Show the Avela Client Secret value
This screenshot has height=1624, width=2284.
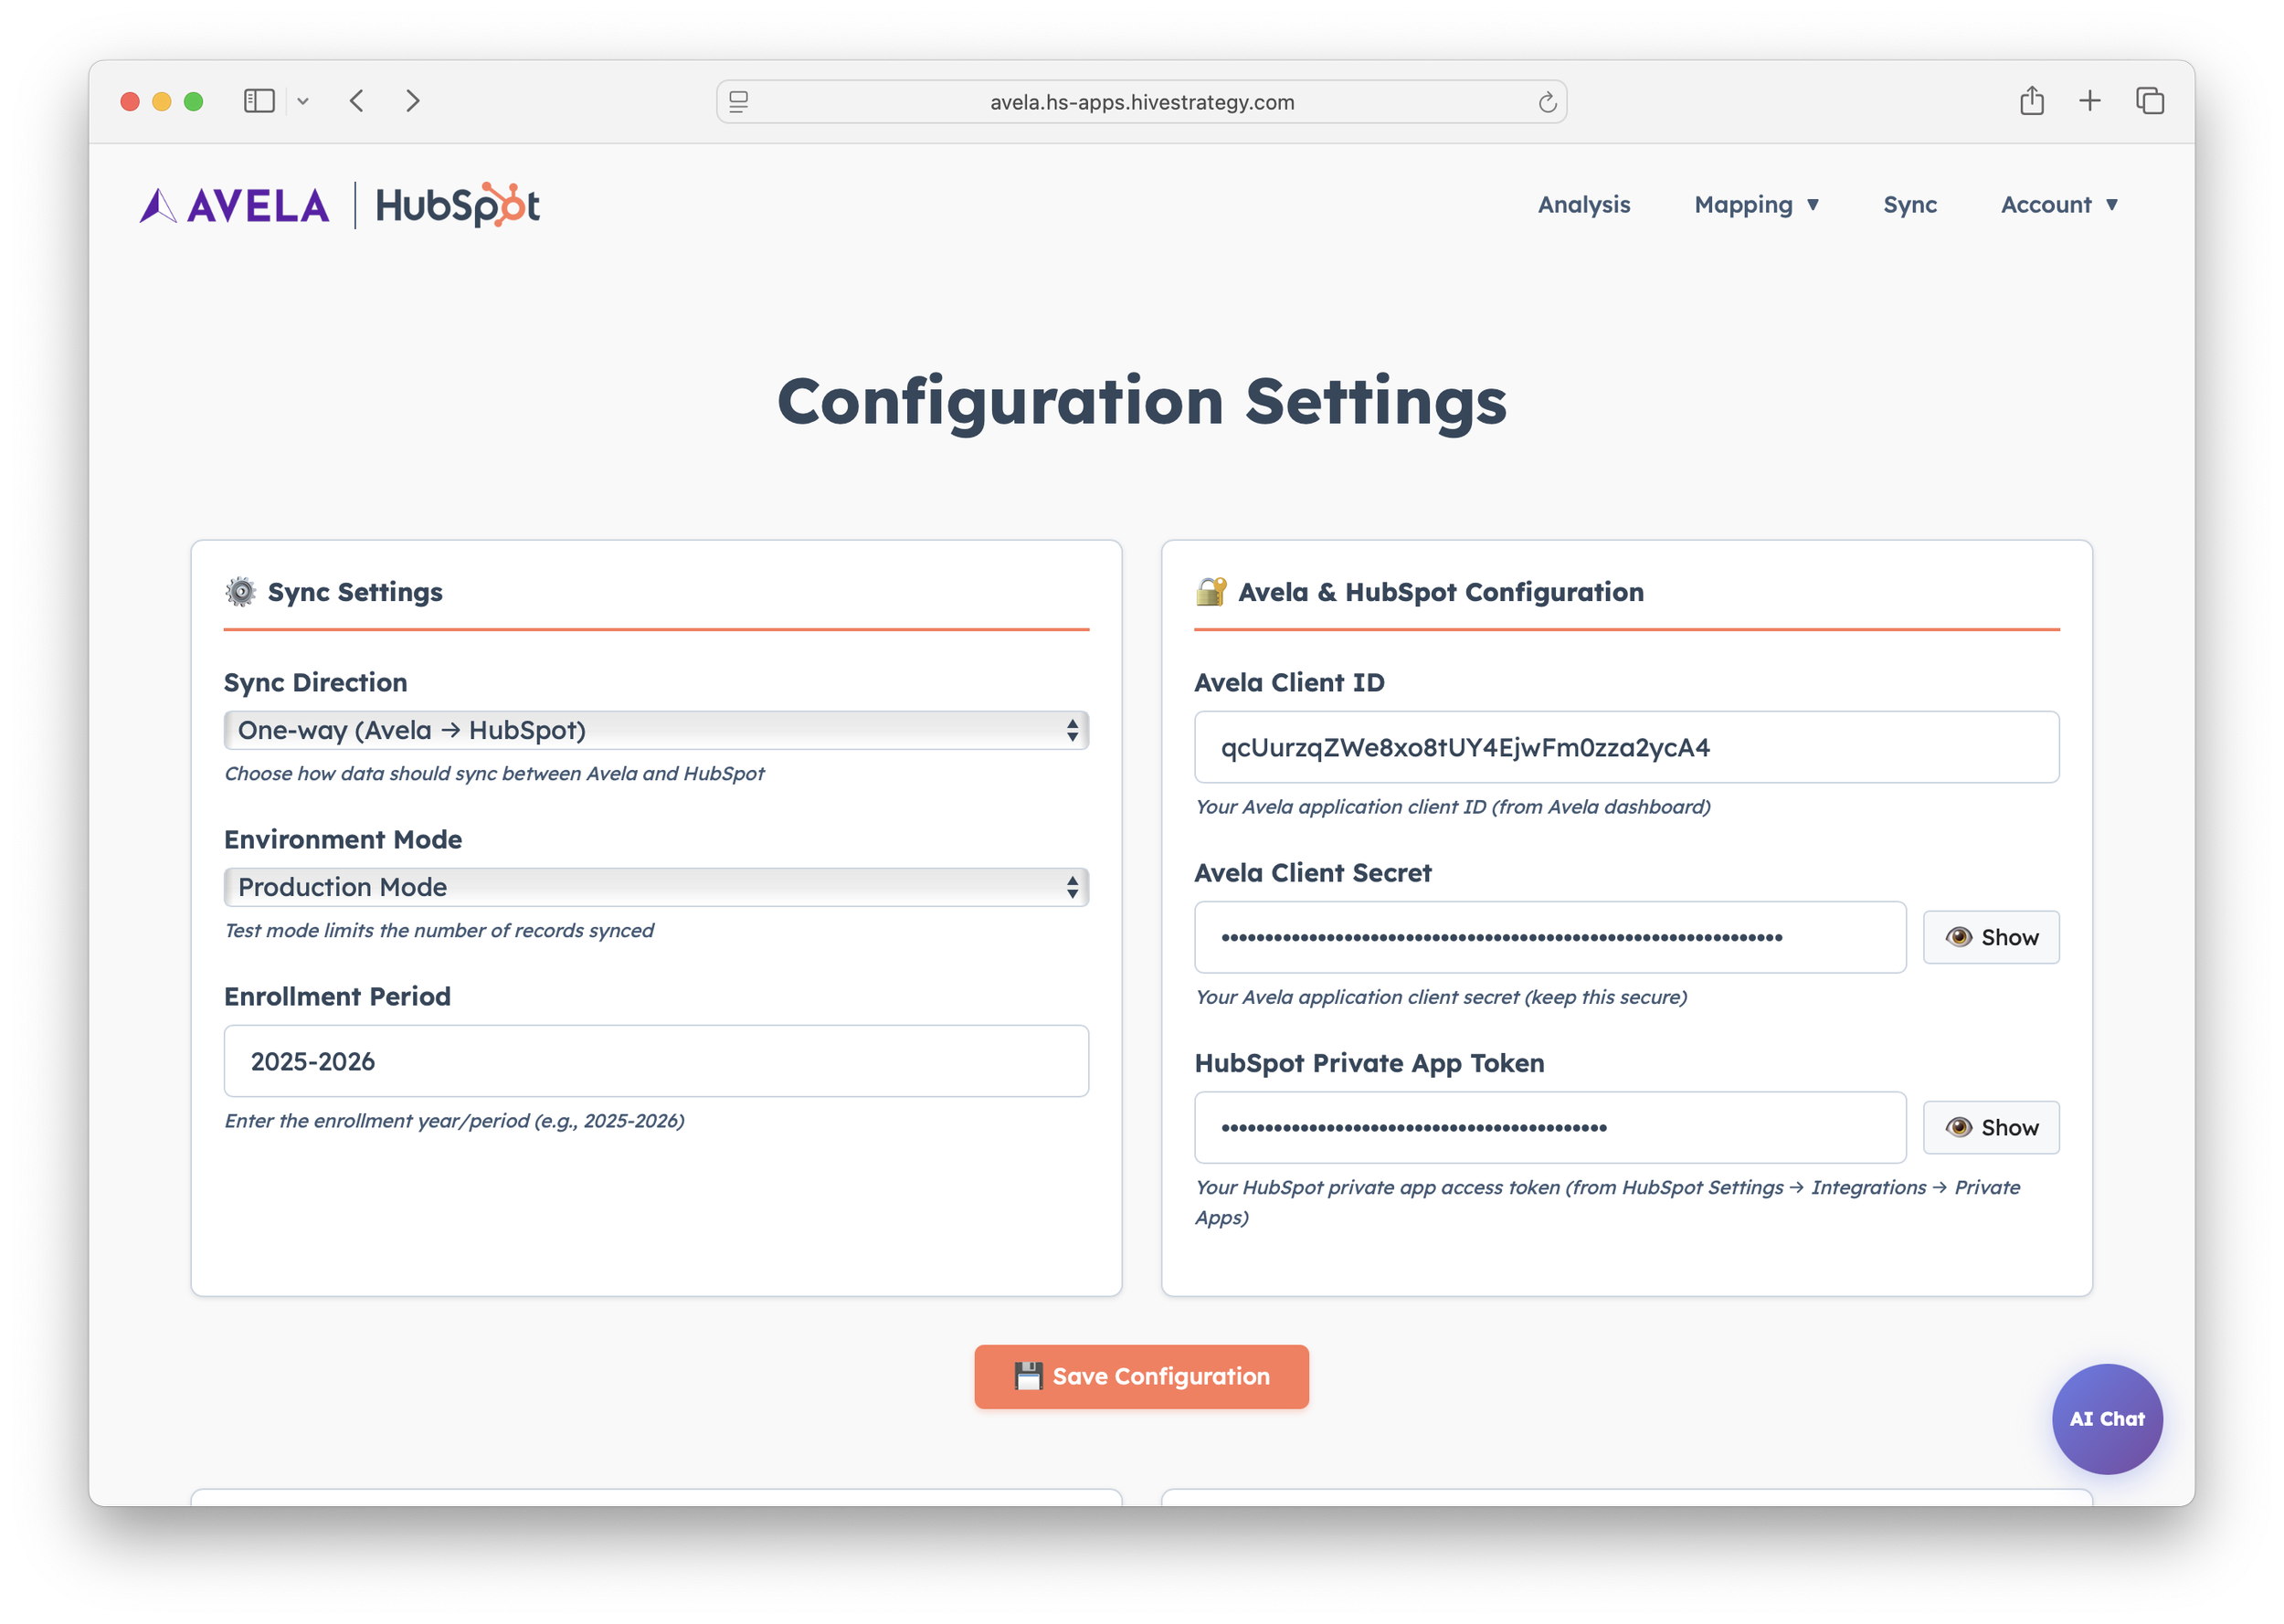(x=1990, y=937)
